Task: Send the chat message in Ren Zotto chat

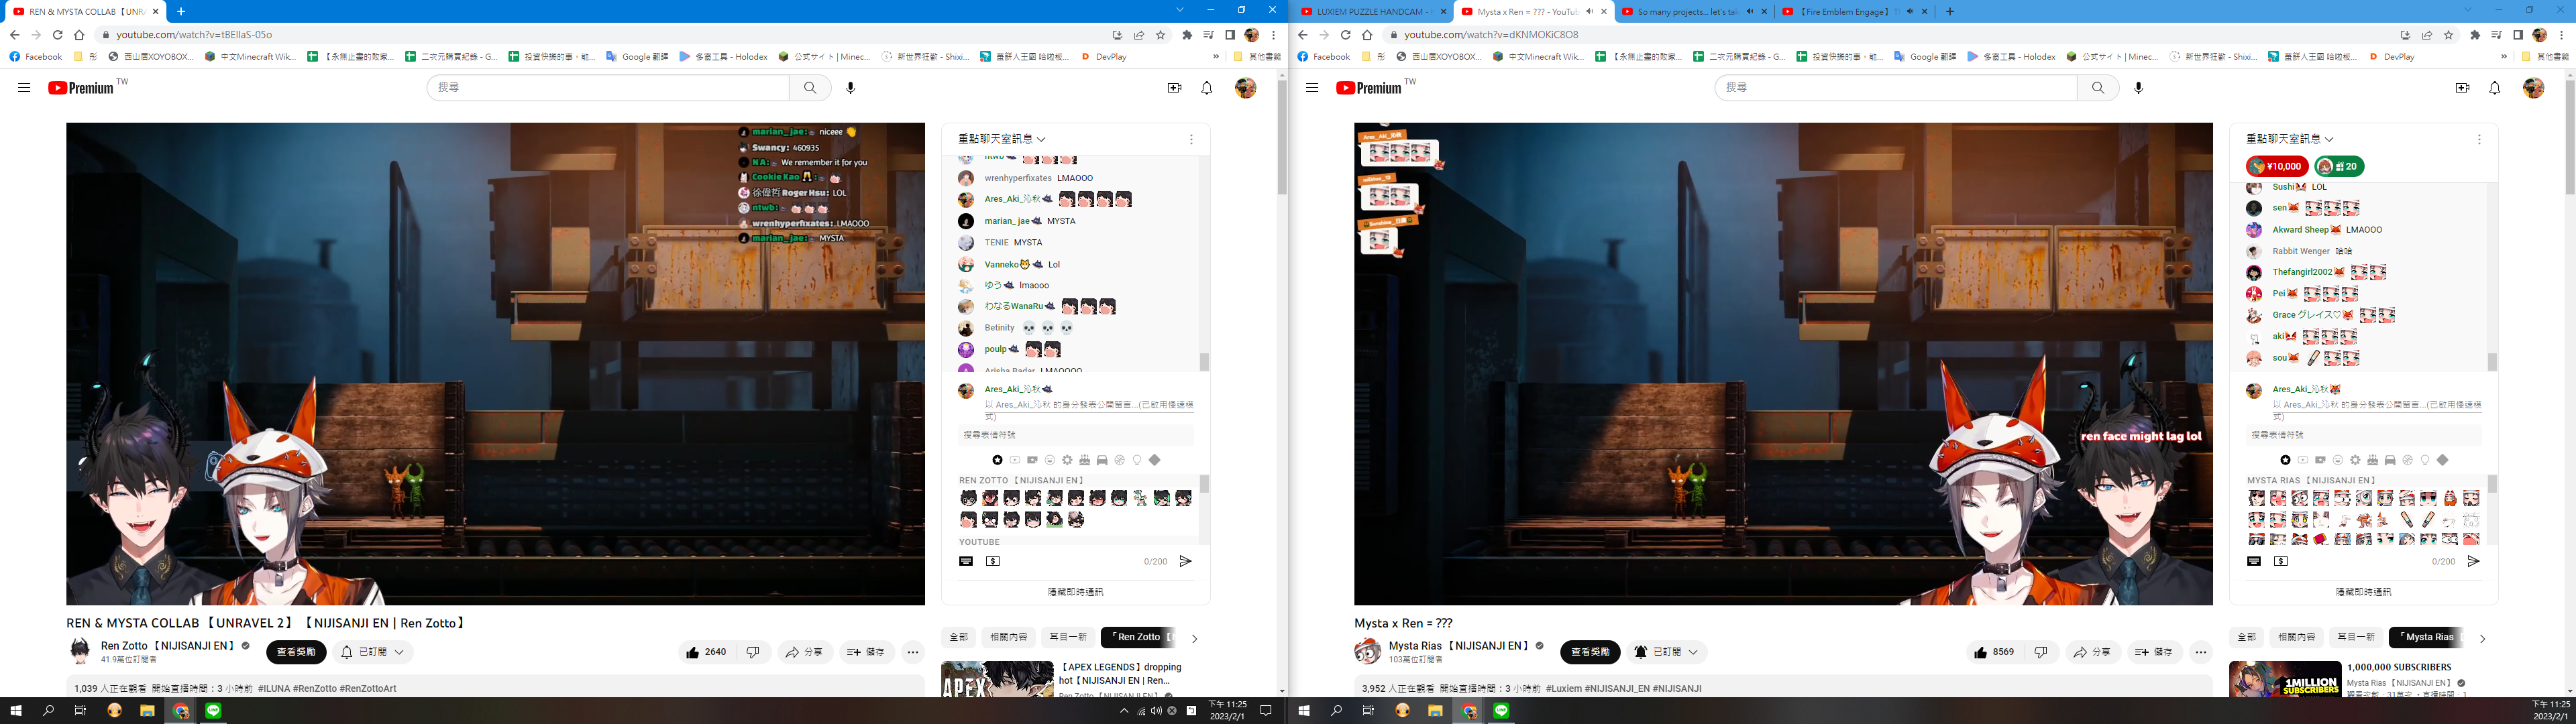Action: (x=1185, y=562)
